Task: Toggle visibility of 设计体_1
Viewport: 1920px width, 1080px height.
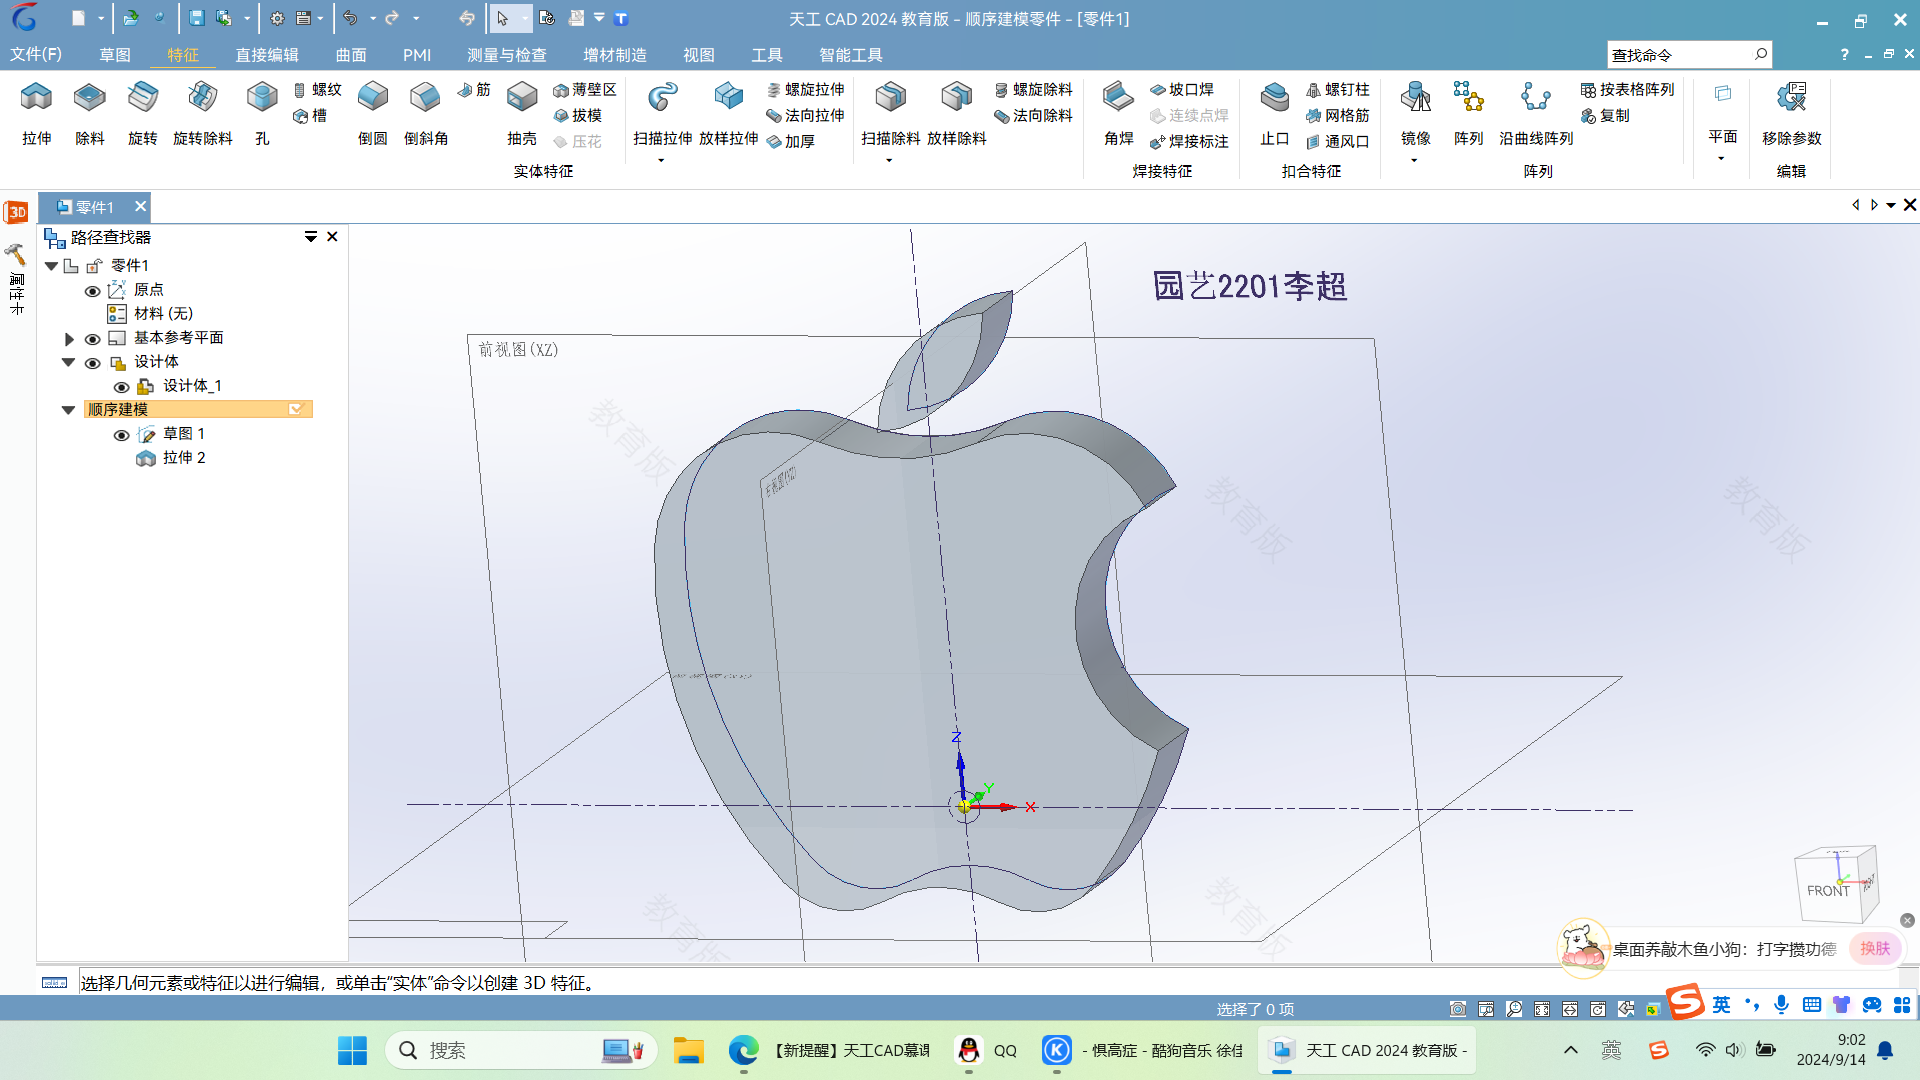Action: [121, 387]
